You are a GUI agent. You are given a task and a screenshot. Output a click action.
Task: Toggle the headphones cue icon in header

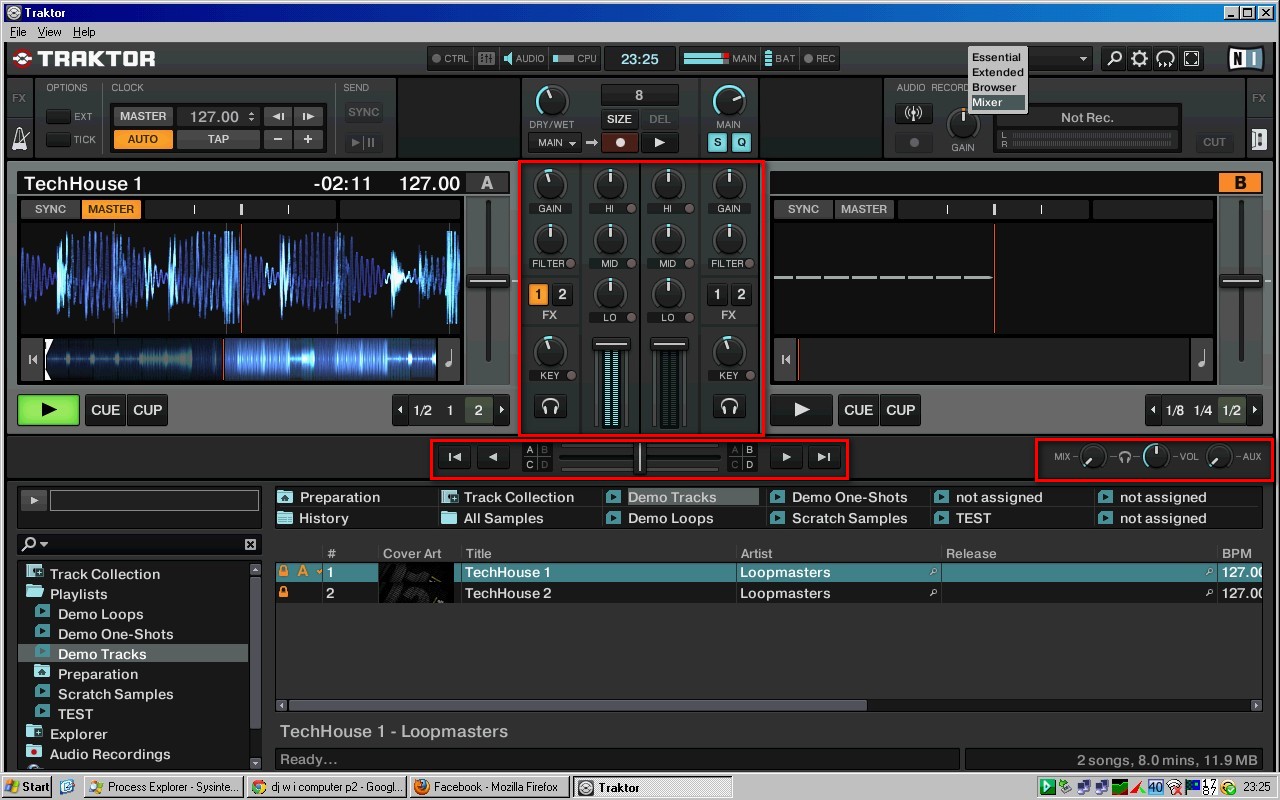click(x=1165, y=59)
